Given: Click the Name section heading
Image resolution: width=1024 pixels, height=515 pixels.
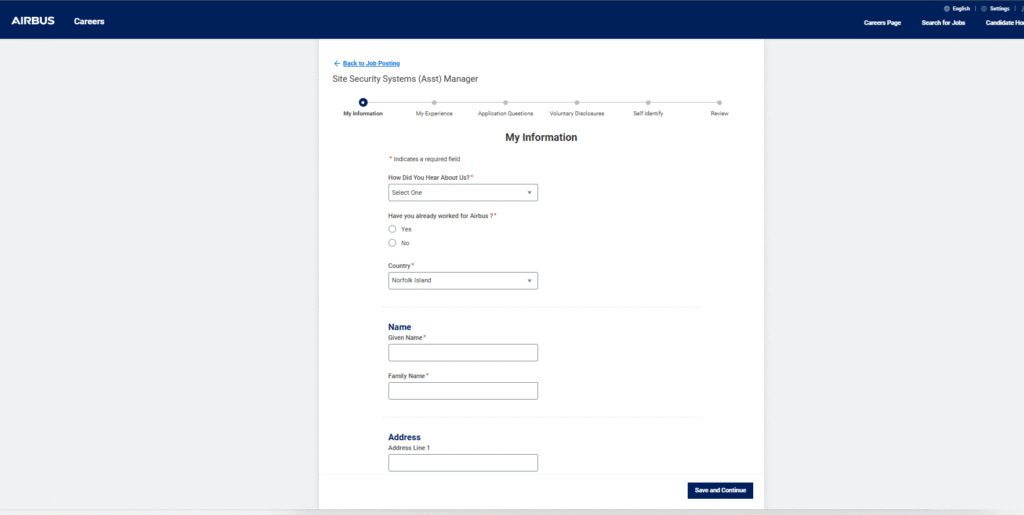Looking at the screenshot, I should point(400,326).
